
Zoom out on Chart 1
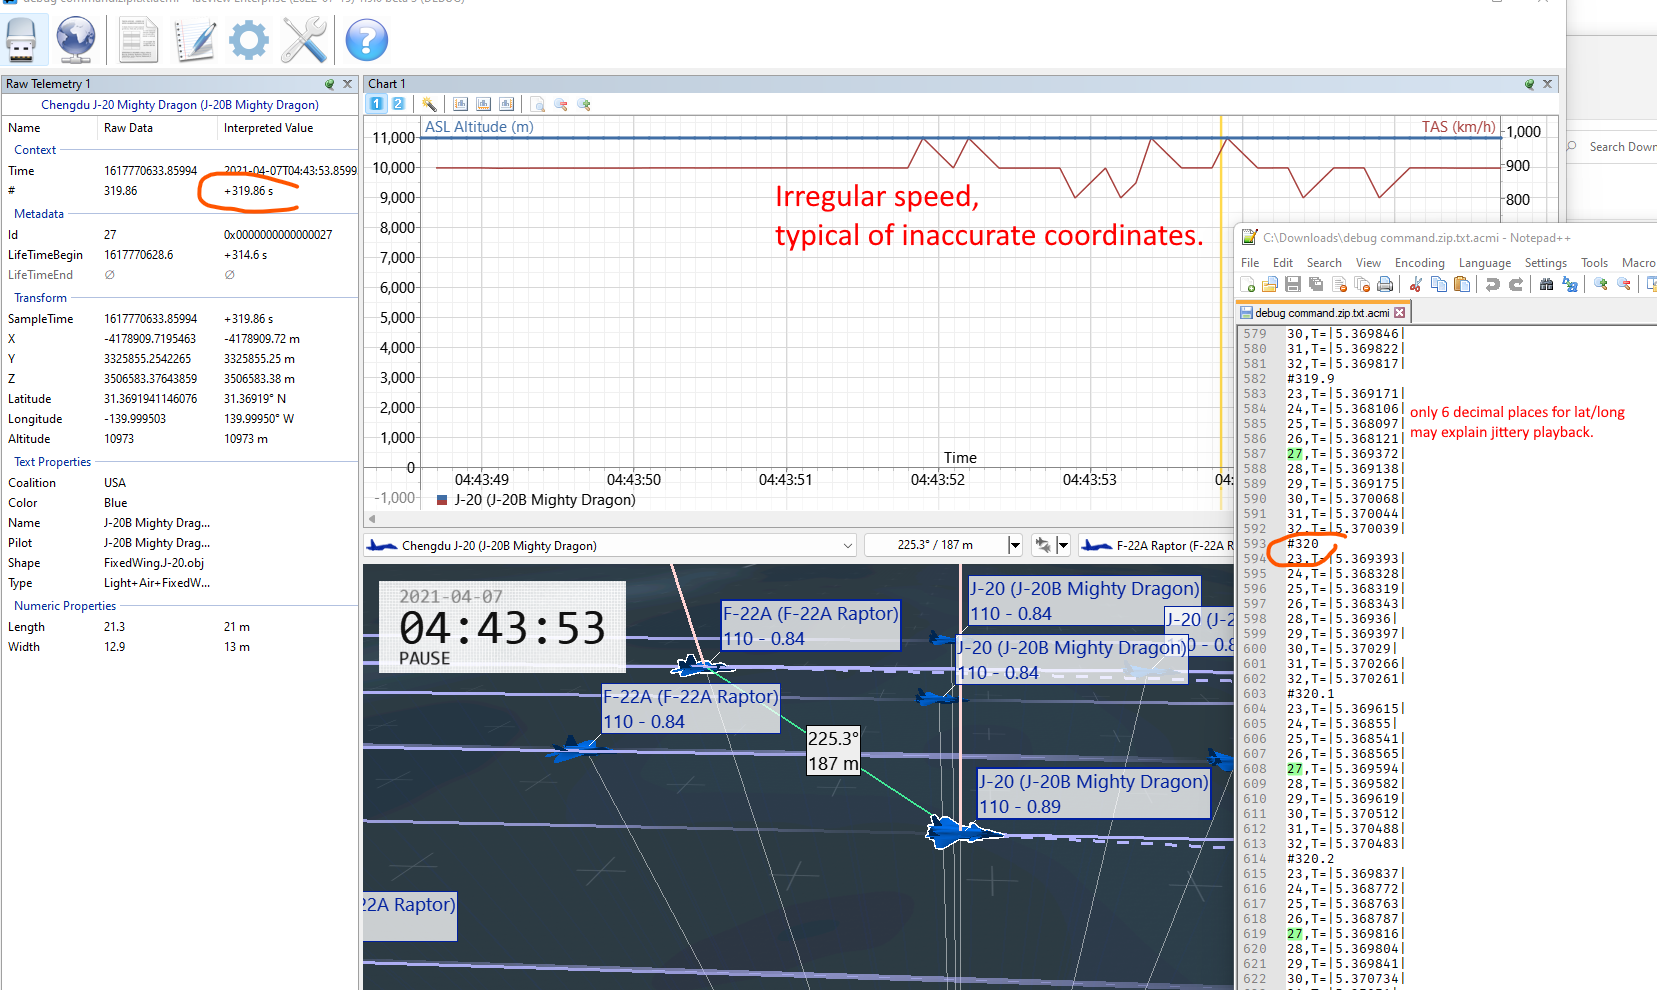(560, 104)
